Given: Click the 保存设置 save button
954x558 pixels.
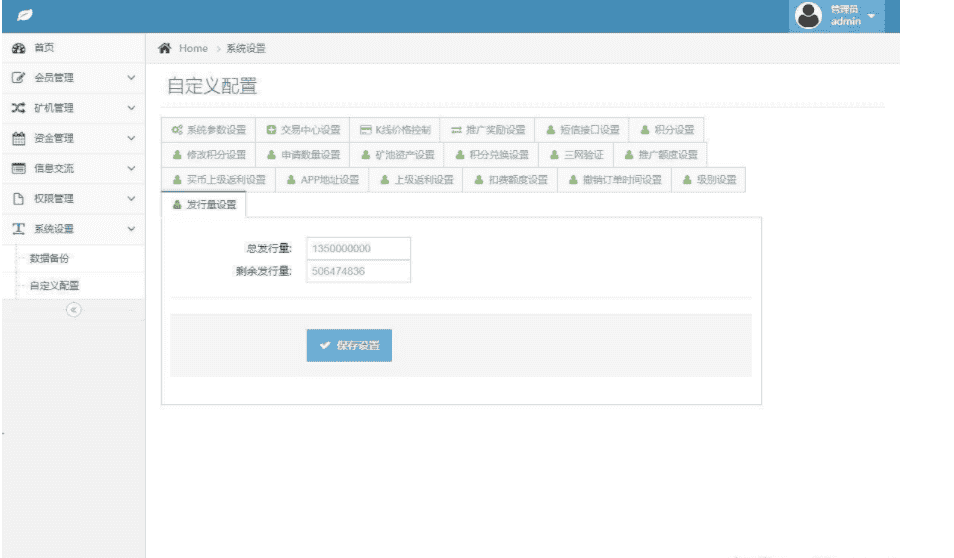Looking at the screenshot, I should pyautogui.click(x=349, y=345).
